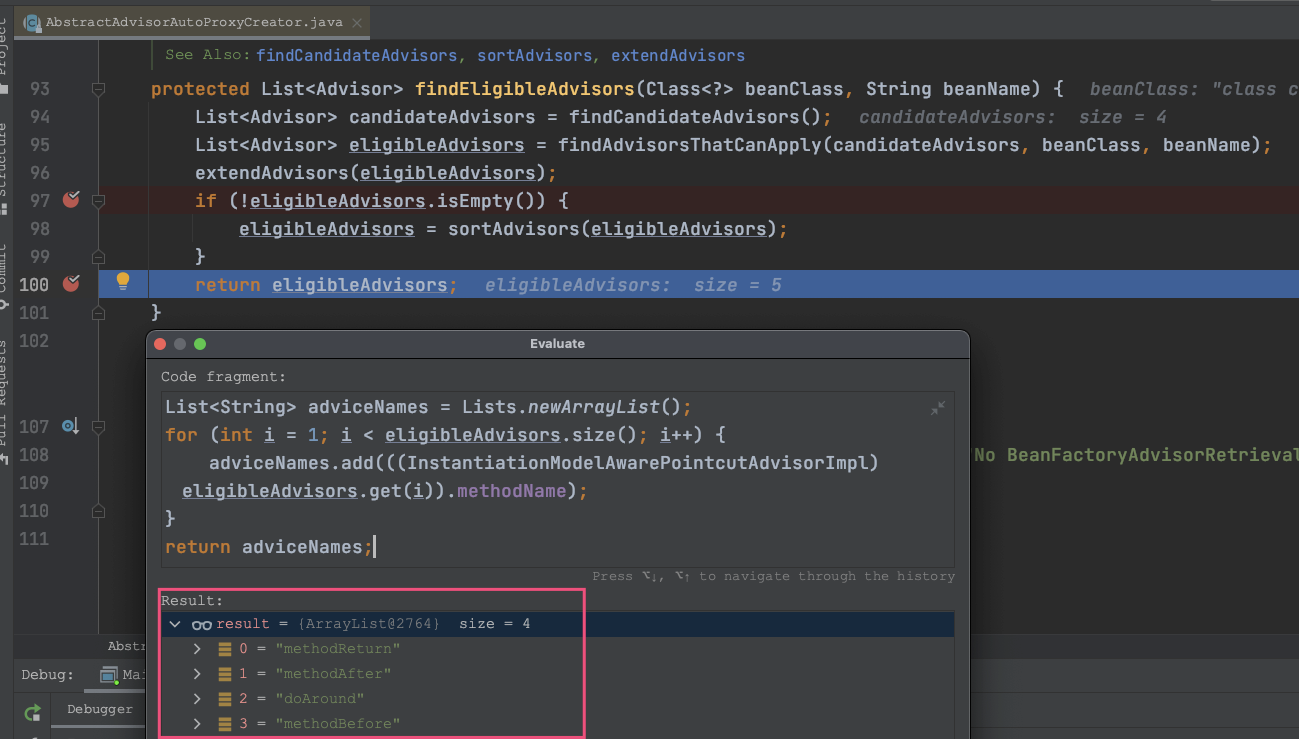
Task: Click the breakpoint on line 97
Action: [x=70, y=200]
